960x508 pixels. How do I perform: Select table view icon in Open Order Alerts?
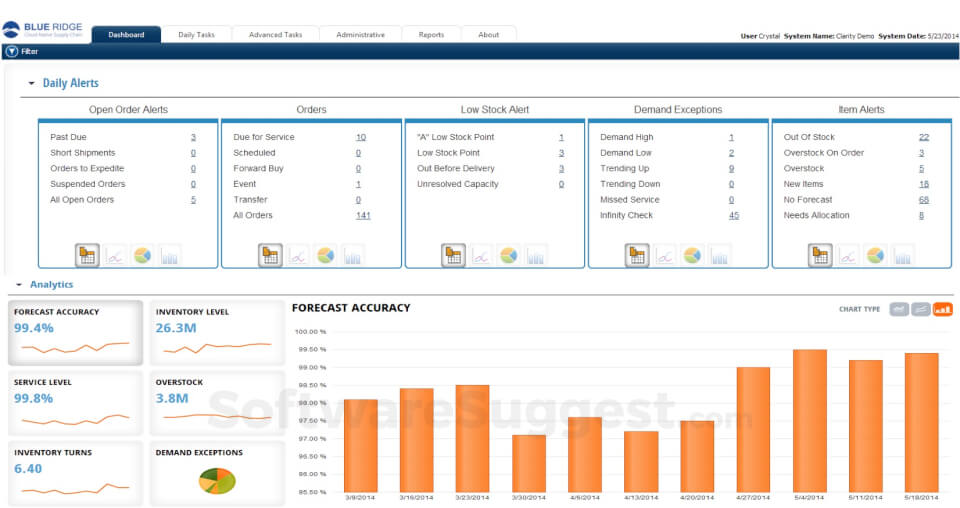coord(87,255)
